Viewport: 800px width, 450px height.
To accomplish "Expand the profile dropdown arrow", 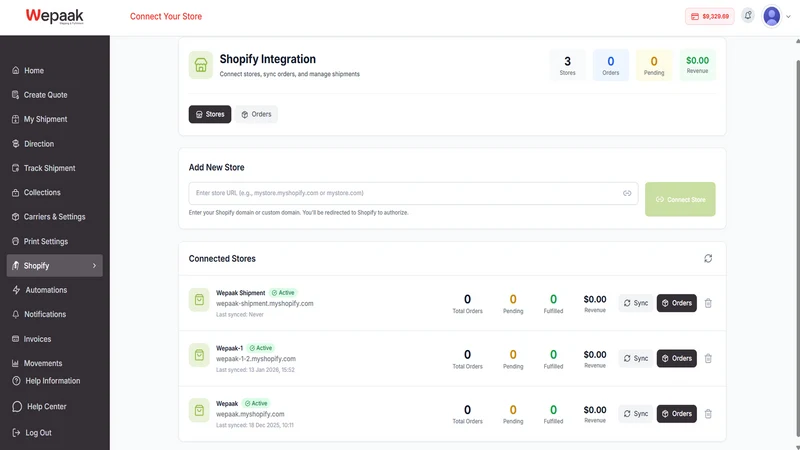I will [x=788, y=16].
